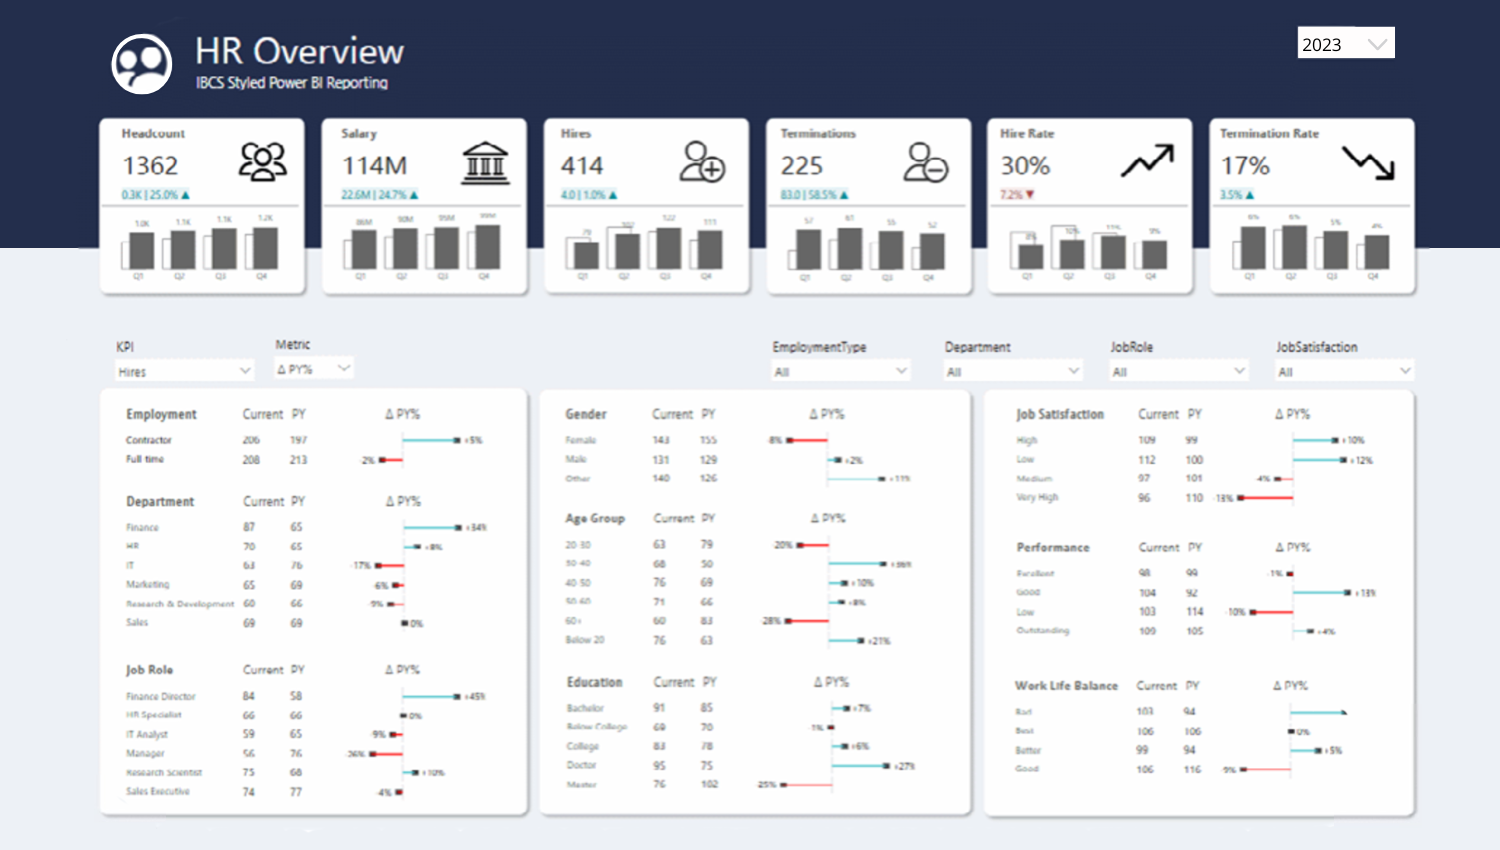Image resolution: width=1500 pixels, height=850 pixels.
Task: Click the Hires add-person icon
Action: 702,162
